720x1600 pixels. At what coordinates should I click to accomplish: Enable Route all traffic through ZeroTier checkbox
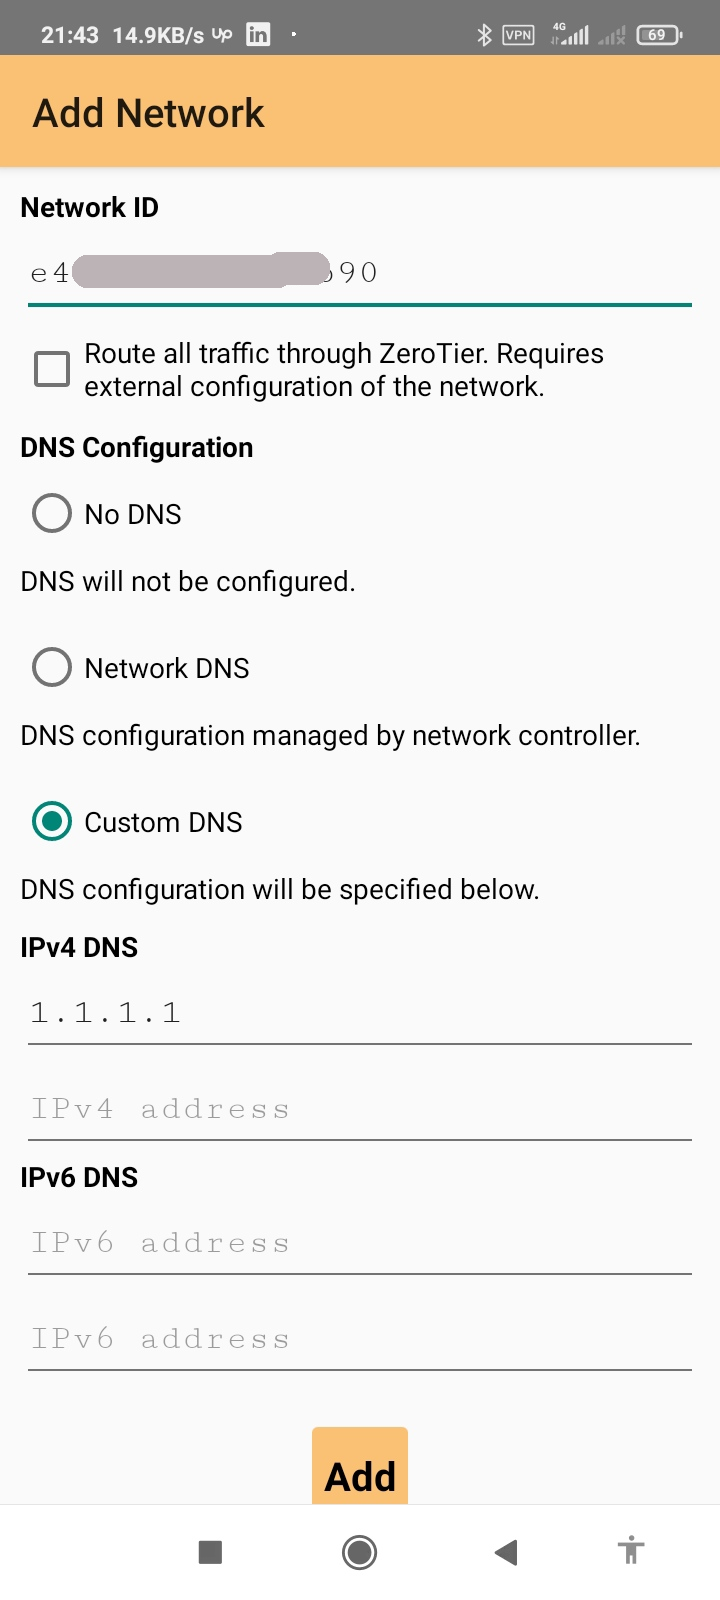click(52, 369)
